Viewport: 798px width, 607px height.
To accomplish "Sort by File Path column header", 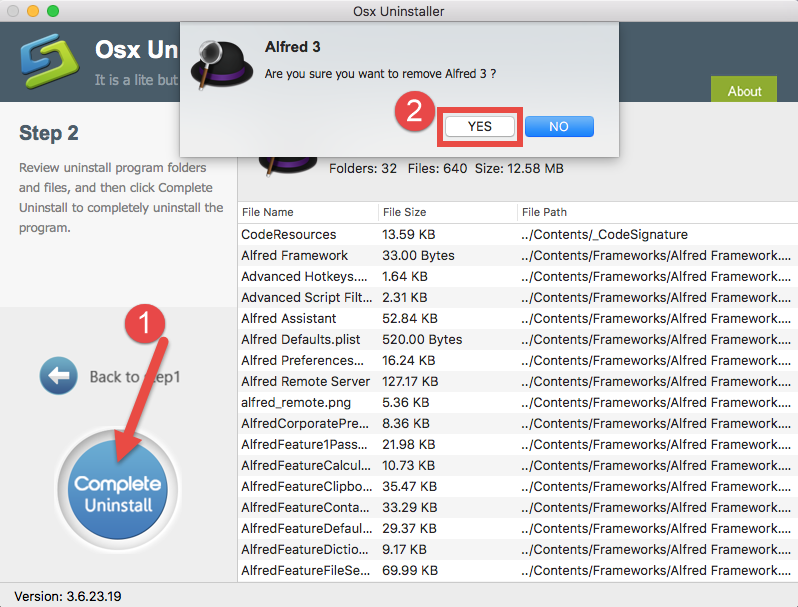I will (x=658, y=212).
